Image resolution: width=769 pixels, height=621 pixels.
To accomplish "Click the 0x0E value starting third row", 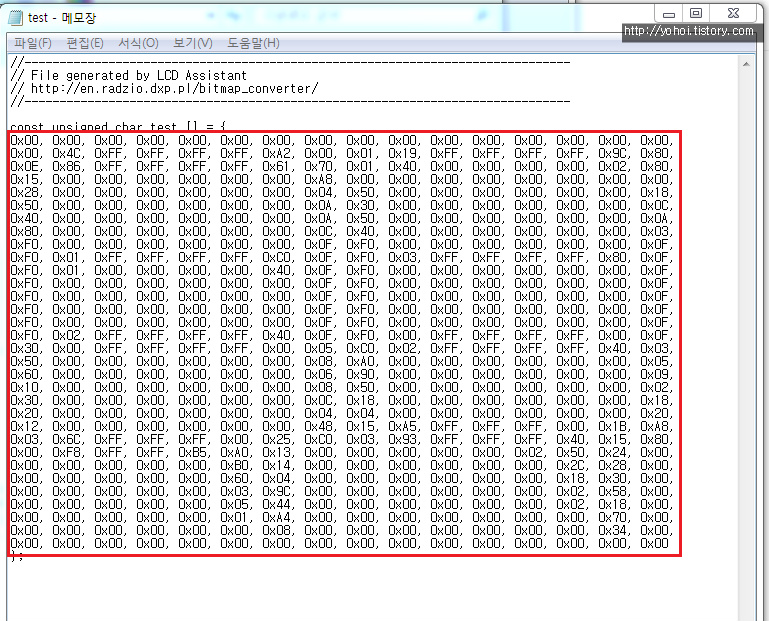I will (x=25, y=167).
